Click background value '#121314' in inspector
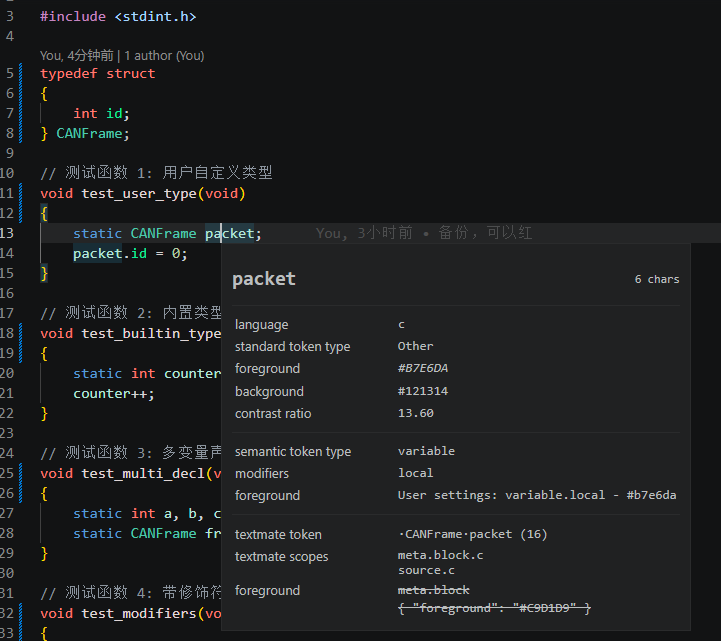Image resolution: width=721 pixels, height=641 pixels. point(423,391)
